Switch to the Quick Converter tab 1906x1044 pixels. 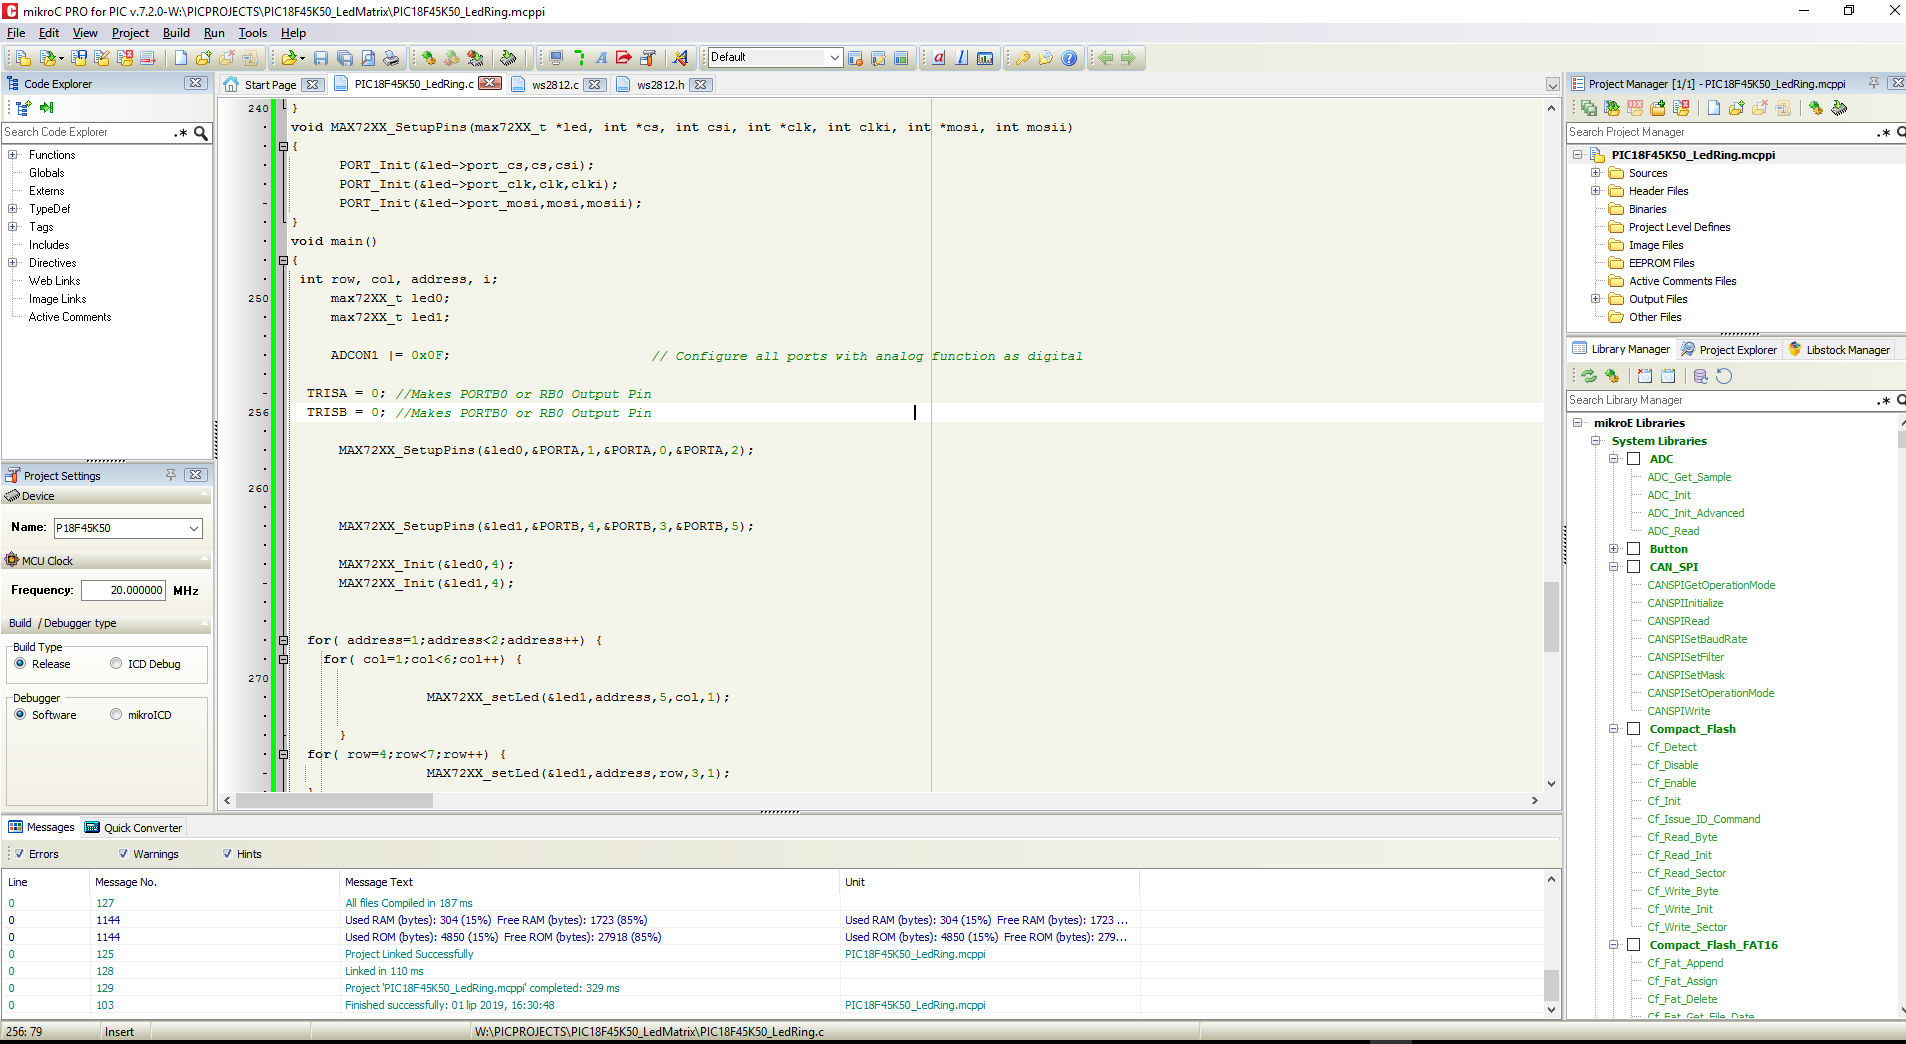(x=134, y=828)
